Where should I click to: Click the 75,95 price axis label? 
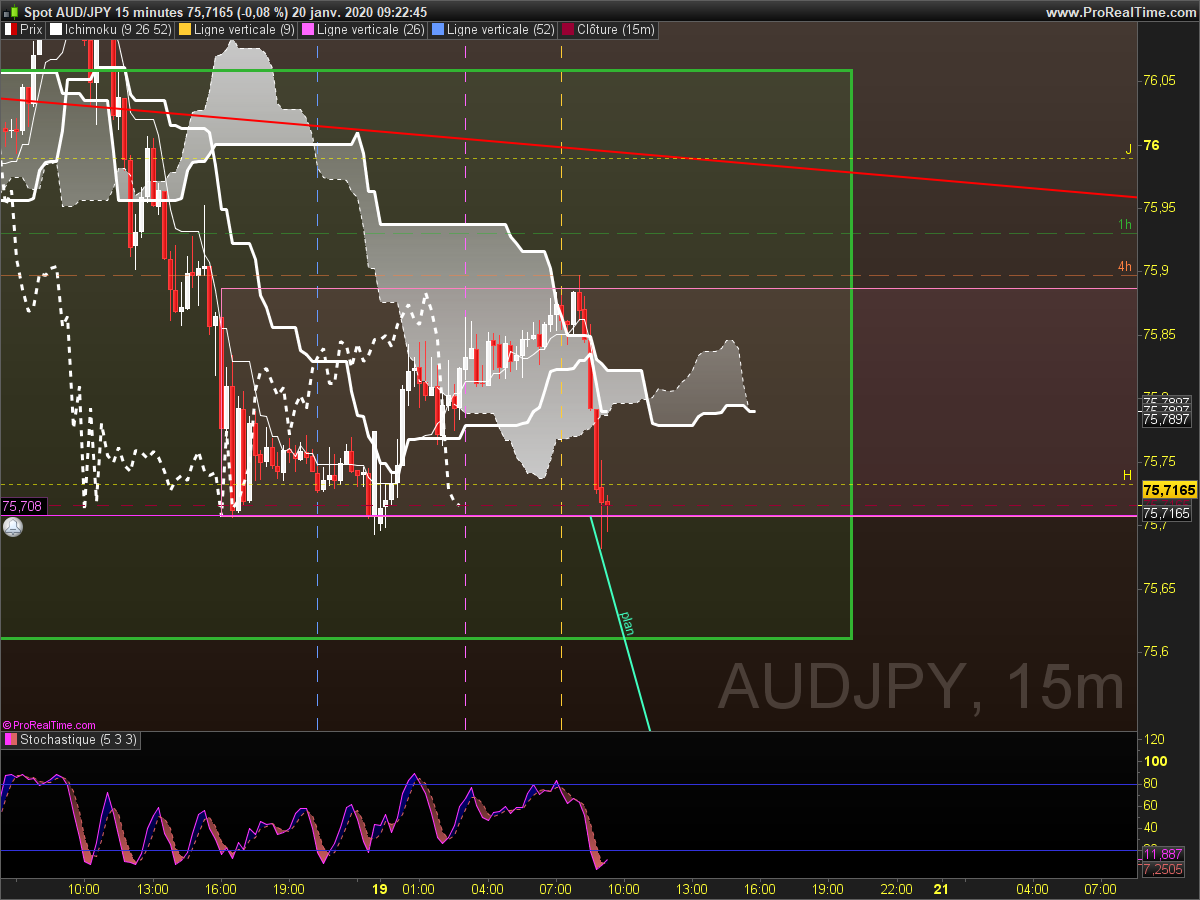pos(1159,208)
